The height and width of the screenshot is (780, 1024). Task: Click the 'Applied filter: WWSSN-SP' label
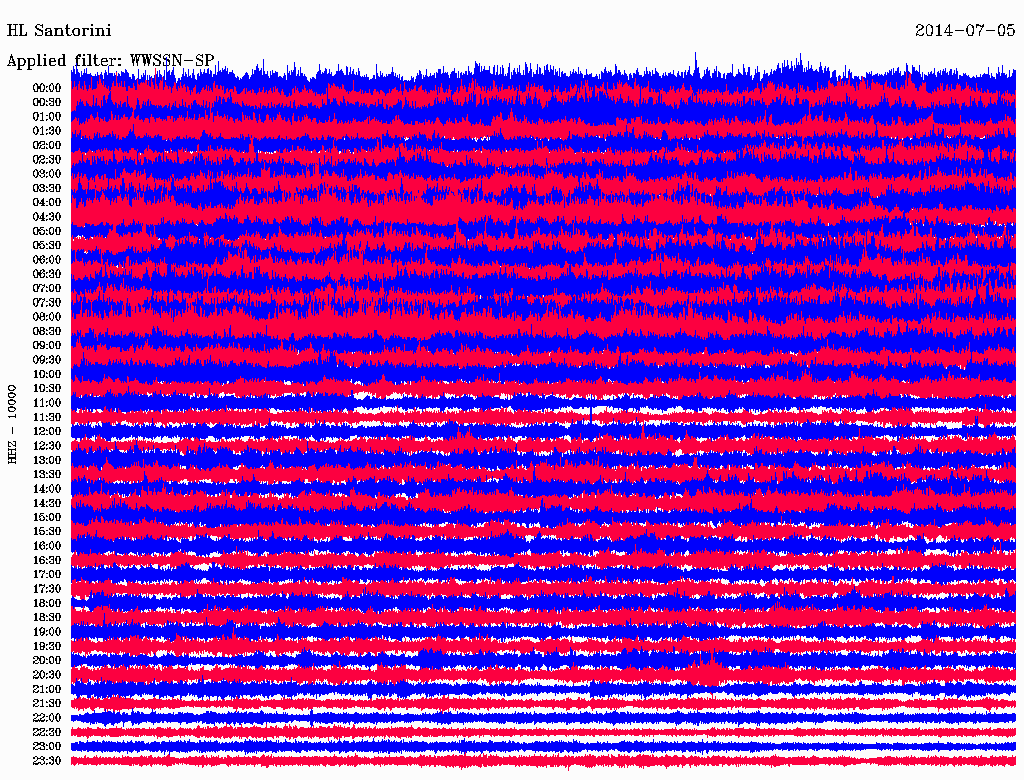[x=110, y=61]
